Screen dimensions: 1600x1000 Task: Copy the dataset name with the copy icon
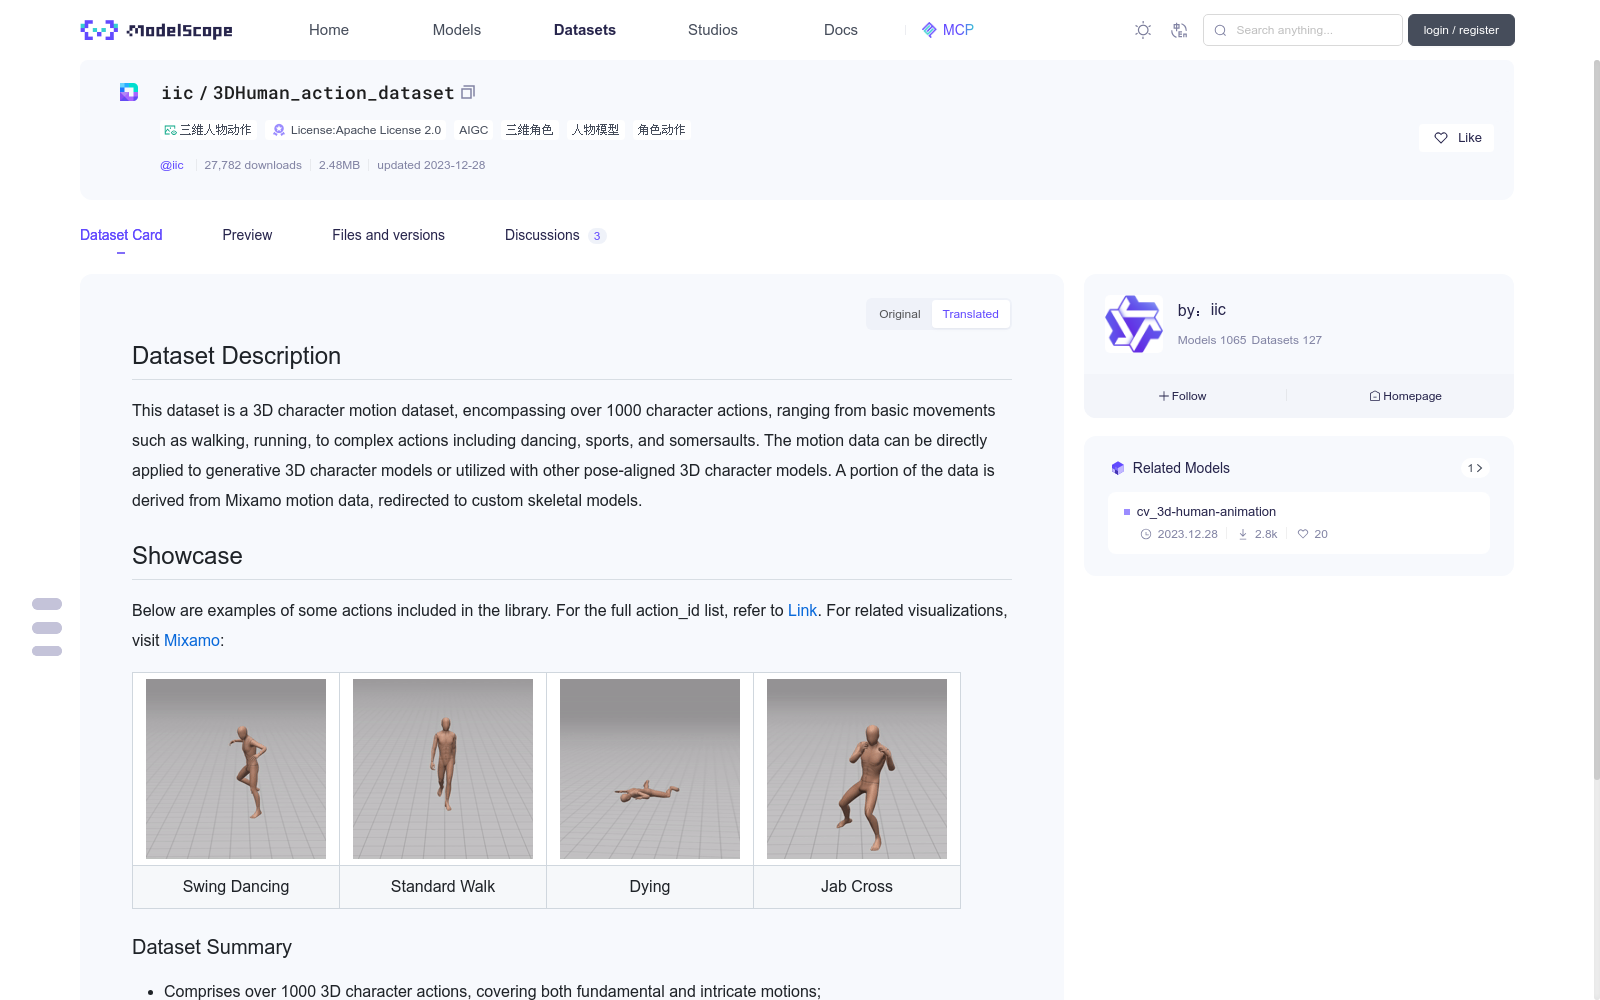468,92
